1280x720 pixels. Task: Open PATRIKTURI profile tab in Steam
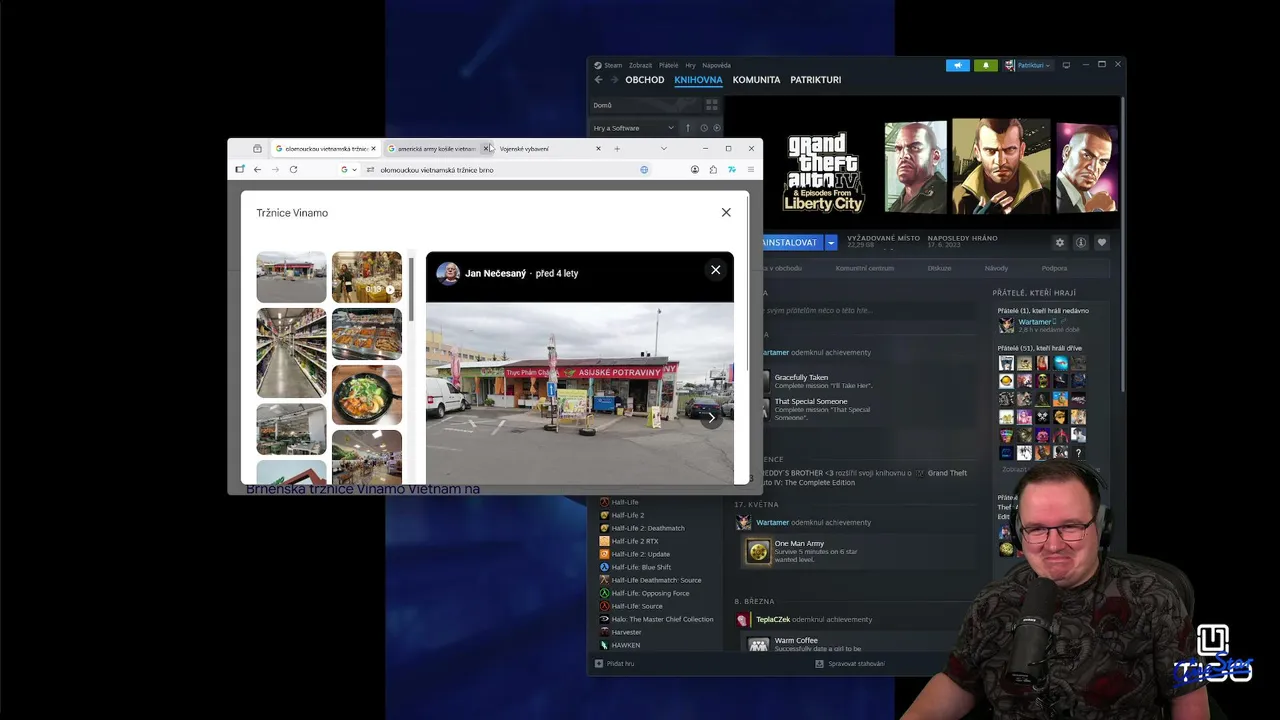816,80
